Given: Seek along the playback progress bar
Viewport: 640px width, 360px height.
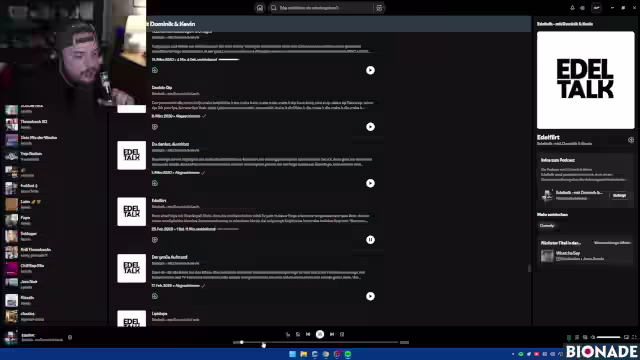Looking at the screenshot, I should [320, 342].
